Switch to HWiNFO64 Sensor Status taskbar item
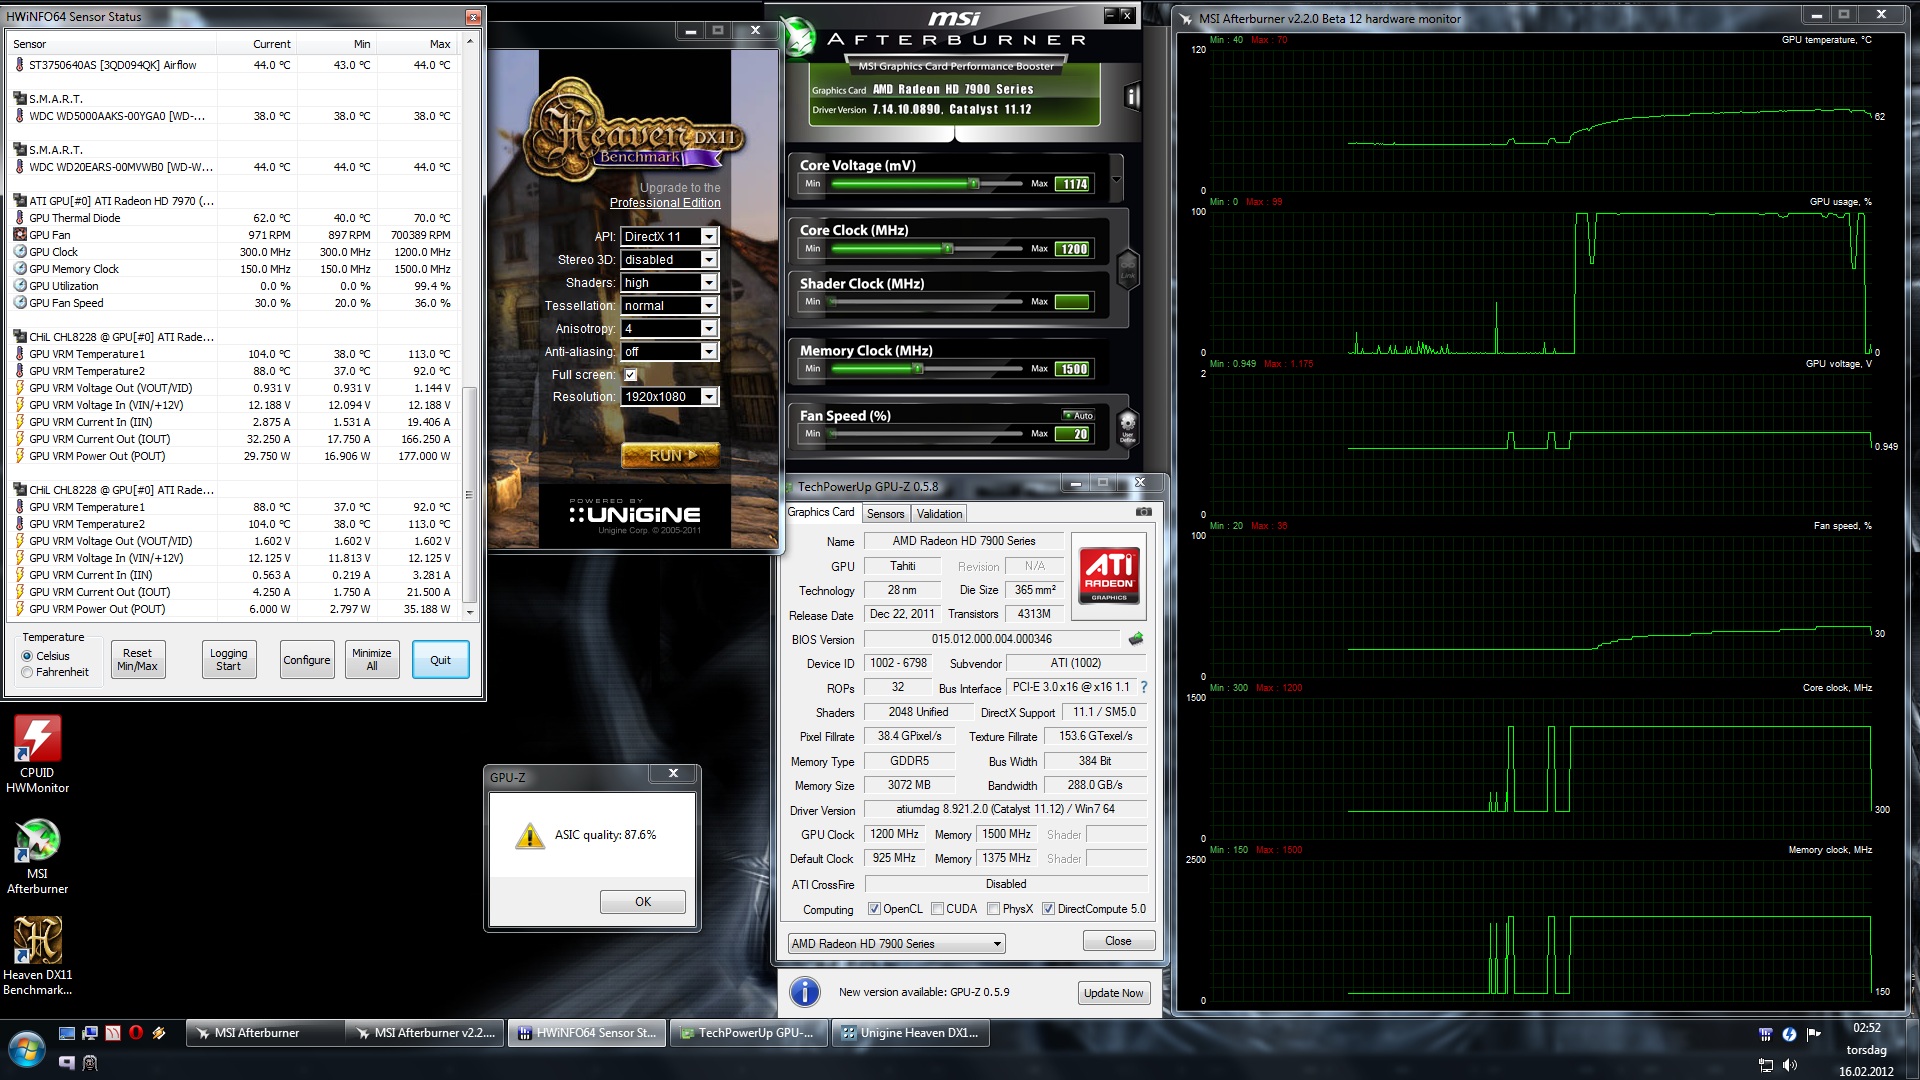The height and width of the screenshot is (1080, 1920). point(586,1033)
